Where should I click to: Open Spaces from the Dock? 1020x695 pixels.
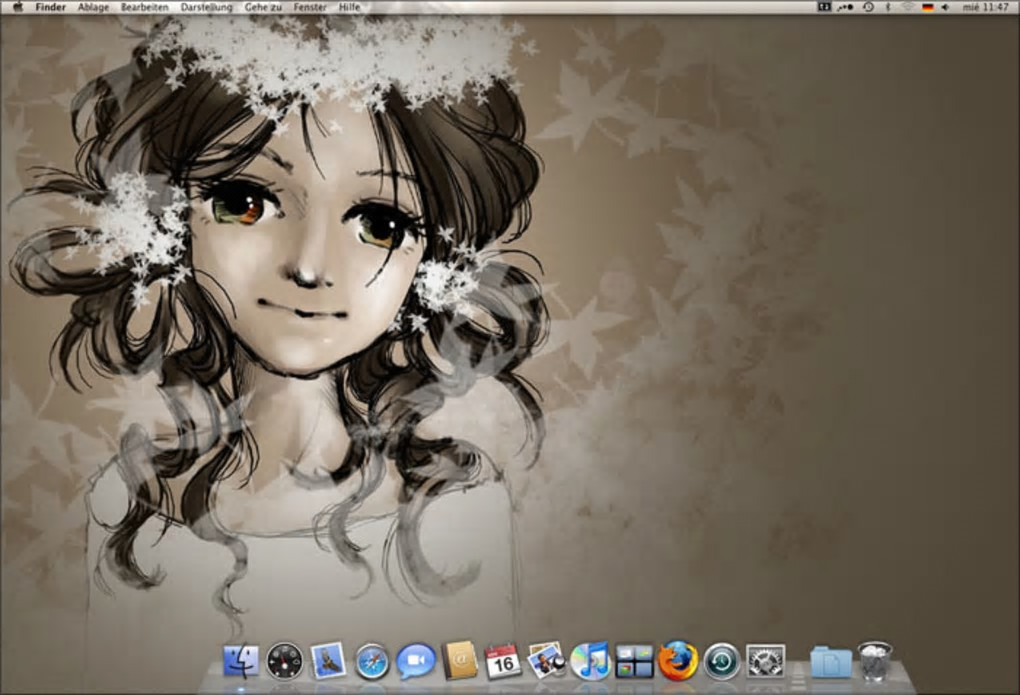click(634, 661)
